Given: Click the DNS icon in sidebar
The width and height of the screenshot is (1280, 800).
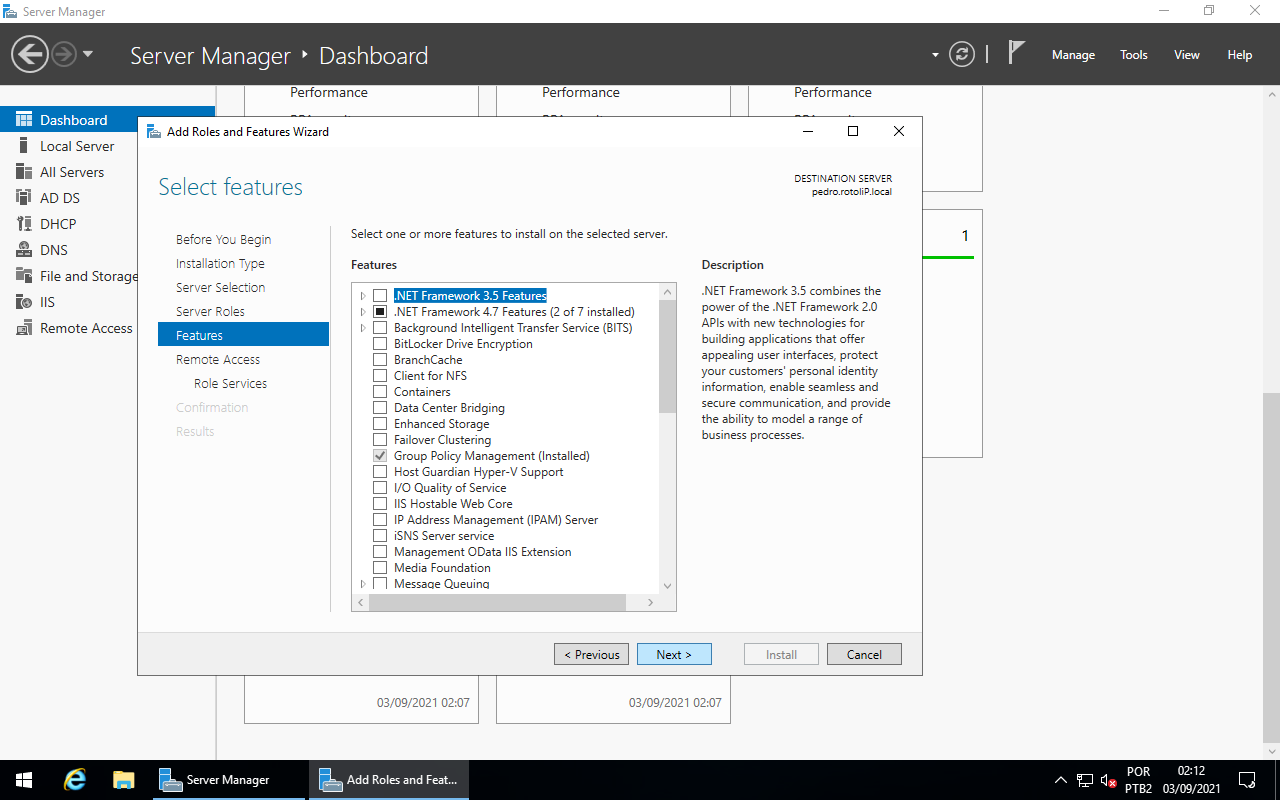Looking at the screenshot, I should (x=24, y=250).
